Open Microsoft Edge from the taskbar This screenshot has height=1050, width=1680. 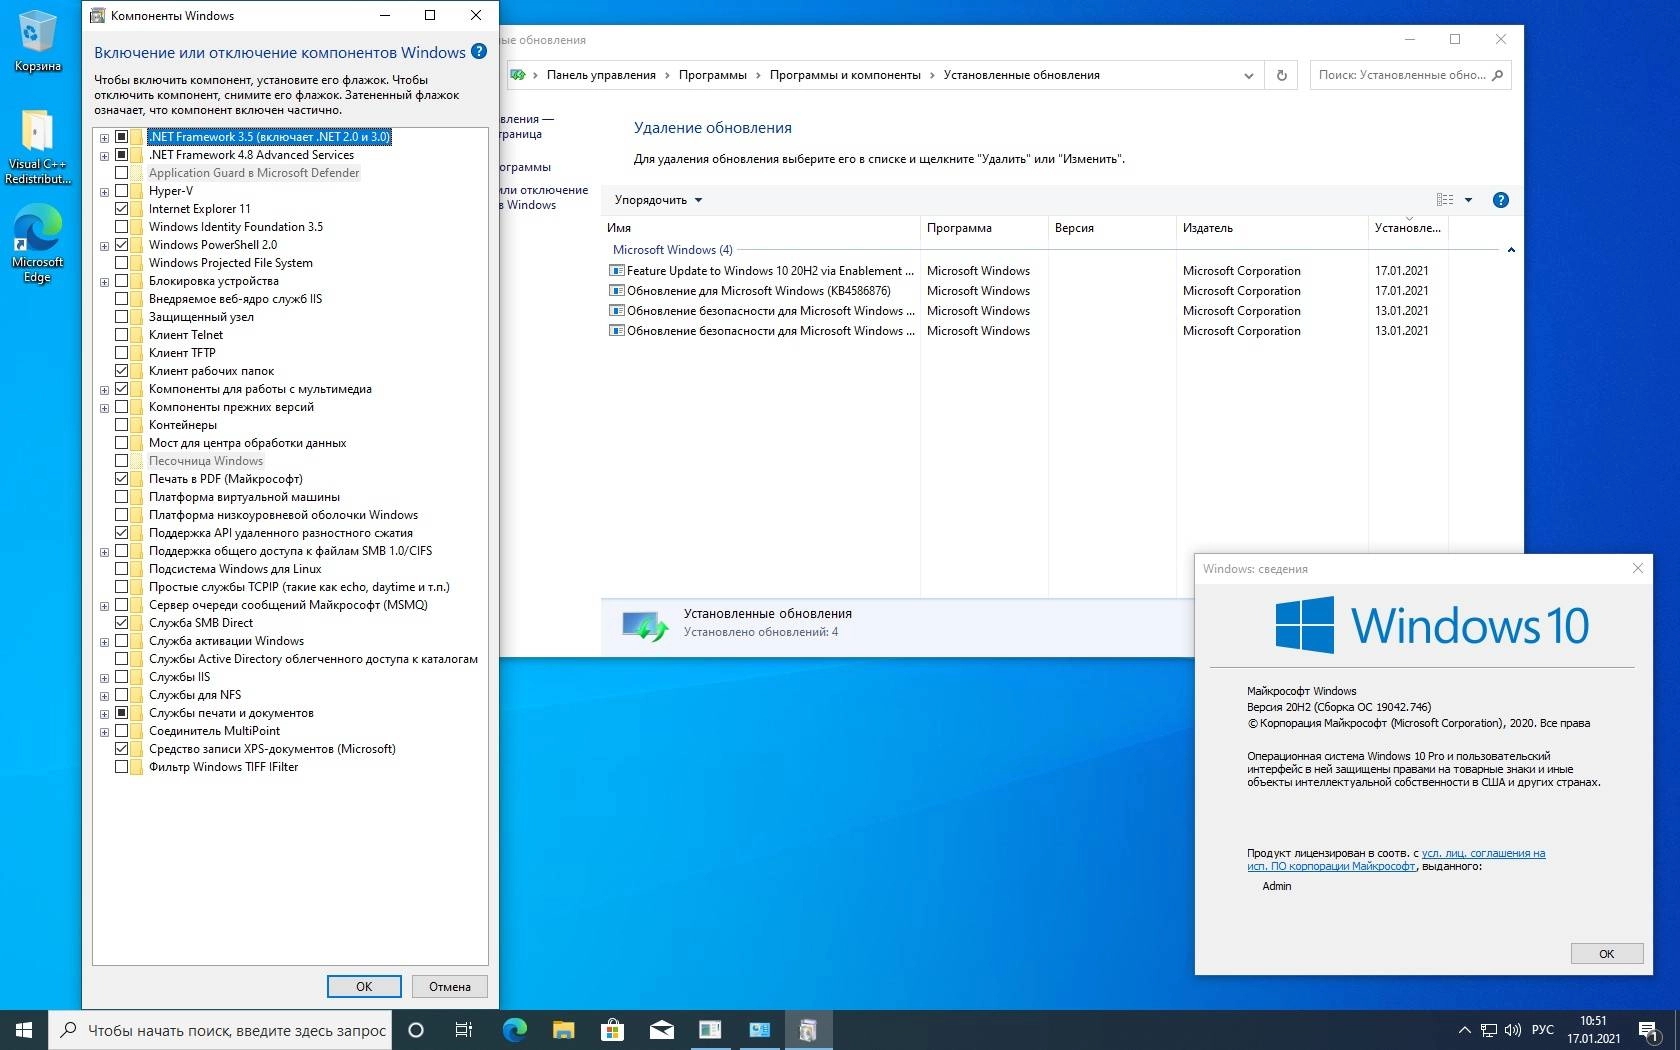pyautogui.click(x=514, y=1030)
